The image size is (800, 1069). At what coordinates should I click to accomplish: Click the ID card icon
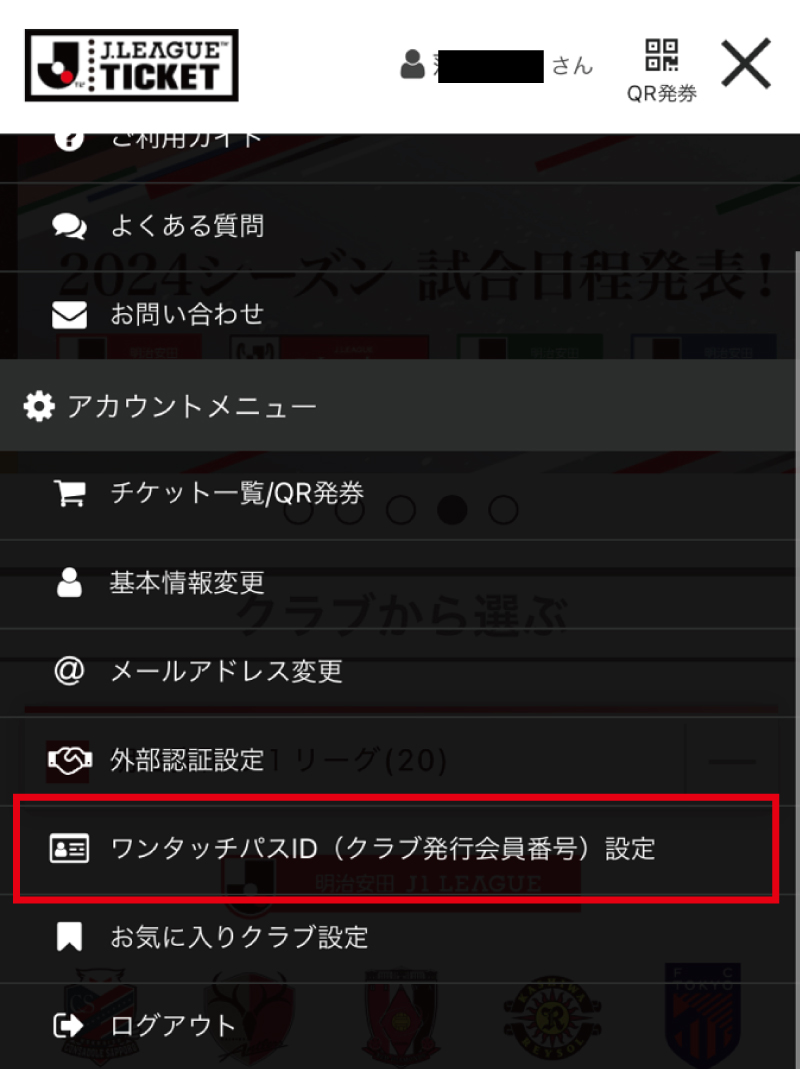click(69, 849)
